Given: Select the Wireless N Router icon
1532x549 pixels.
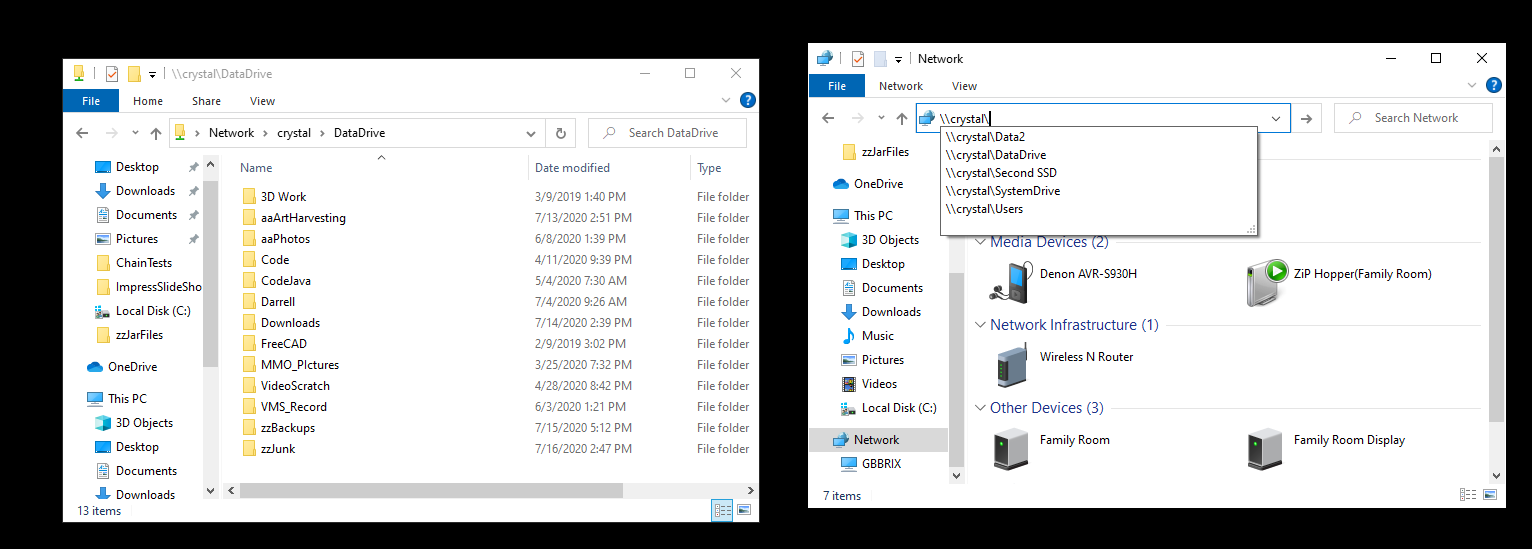Looking at the screenshot, I should click(x=1011, y=366).
